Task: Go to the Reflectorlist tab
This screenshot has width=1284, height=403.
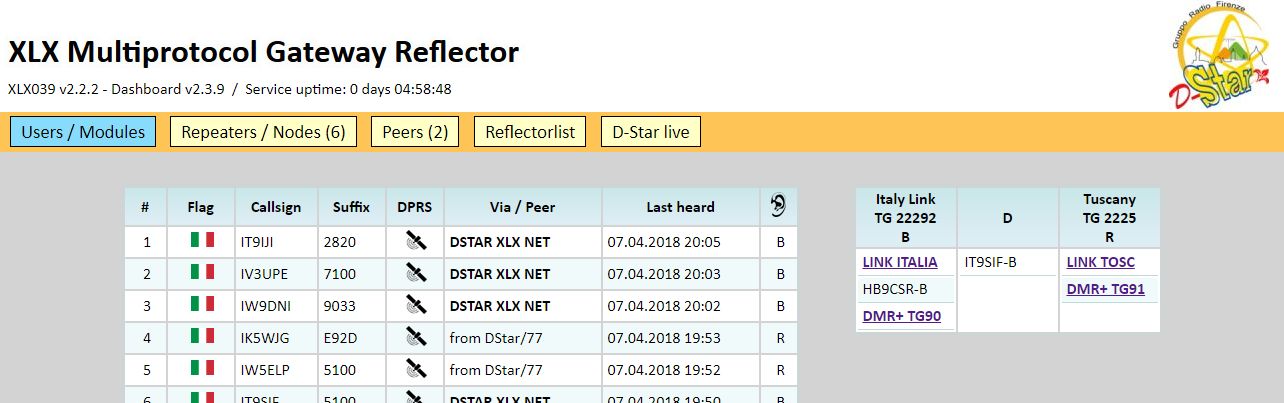Action: 530,132
